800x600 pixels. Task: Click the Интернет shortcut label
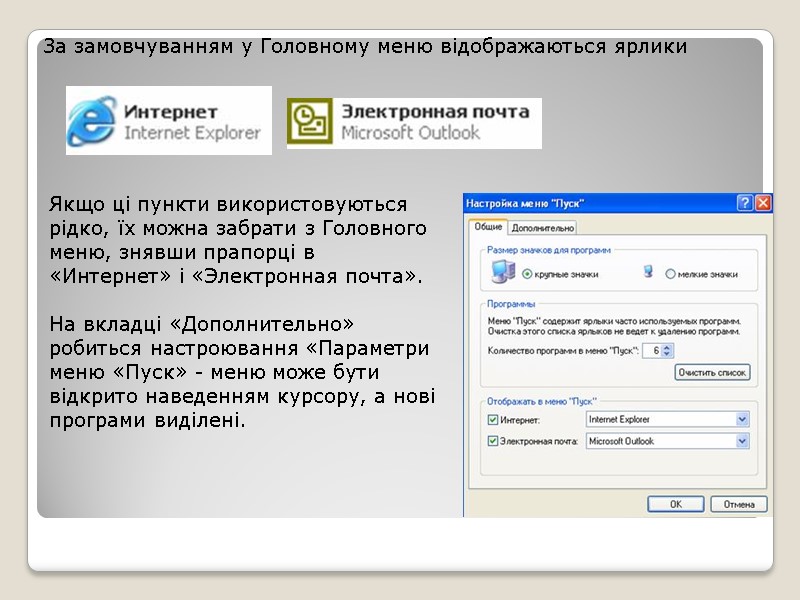point(171,112)
